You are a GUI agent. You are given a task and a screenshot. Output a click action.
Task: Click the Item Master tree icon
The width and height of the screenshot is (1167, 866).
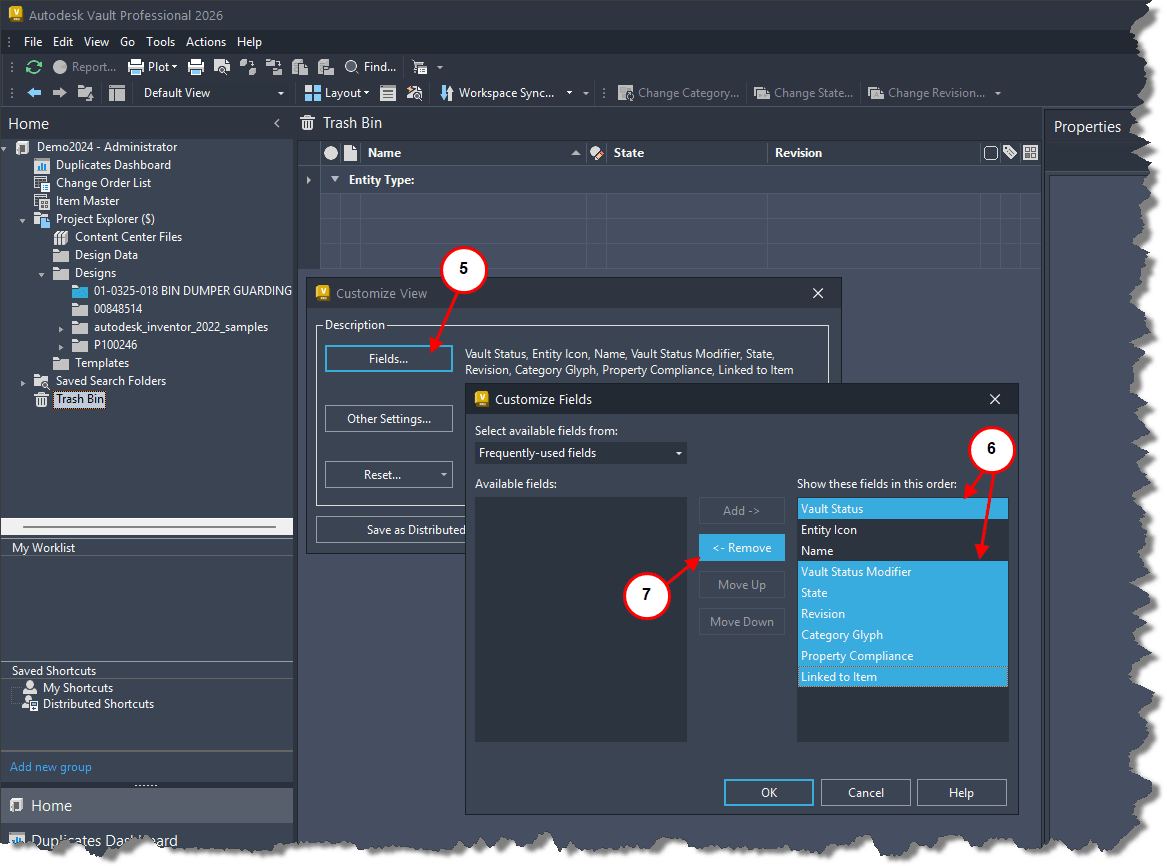[x=42, y=201]
